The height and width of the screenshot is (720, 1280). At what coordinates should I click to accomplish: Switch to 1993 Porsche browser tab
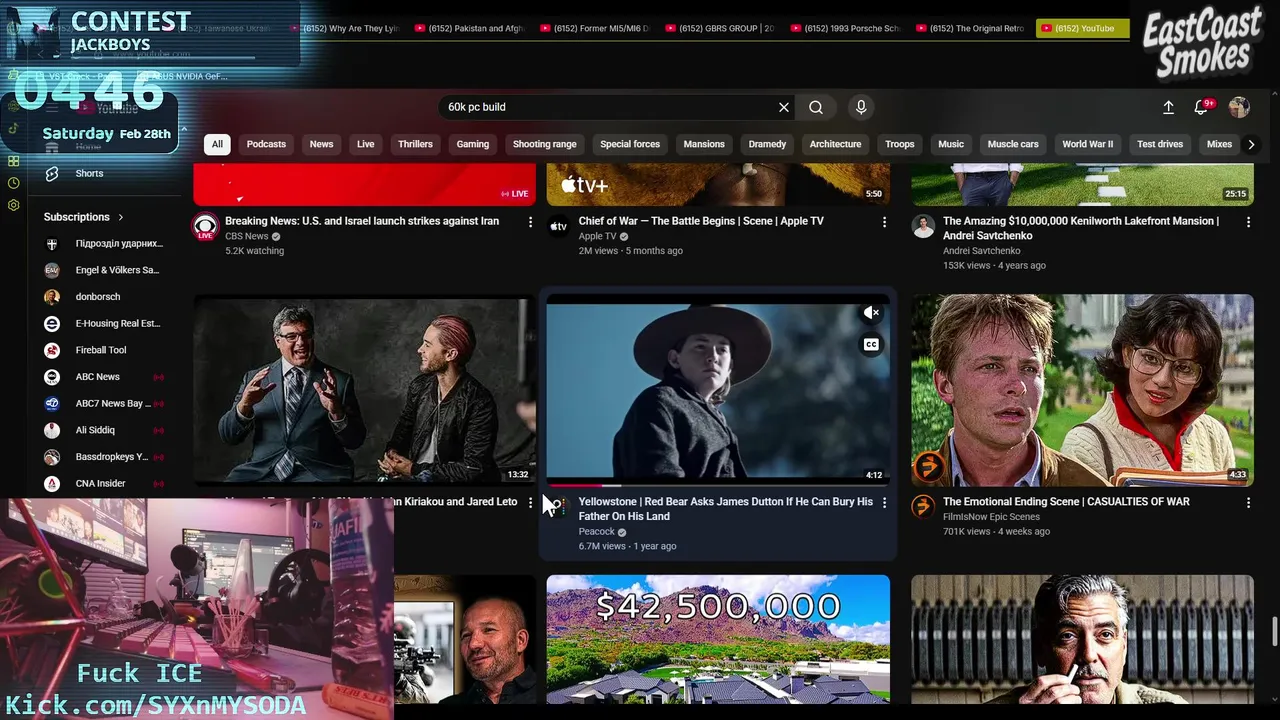[x=845, y=28]
